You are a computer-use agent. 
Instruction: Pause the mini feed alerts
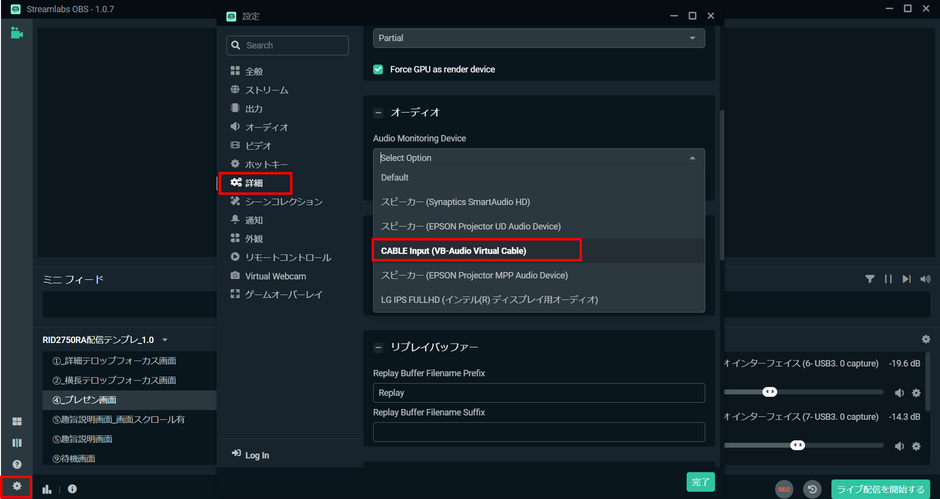[x=888, y=279]
